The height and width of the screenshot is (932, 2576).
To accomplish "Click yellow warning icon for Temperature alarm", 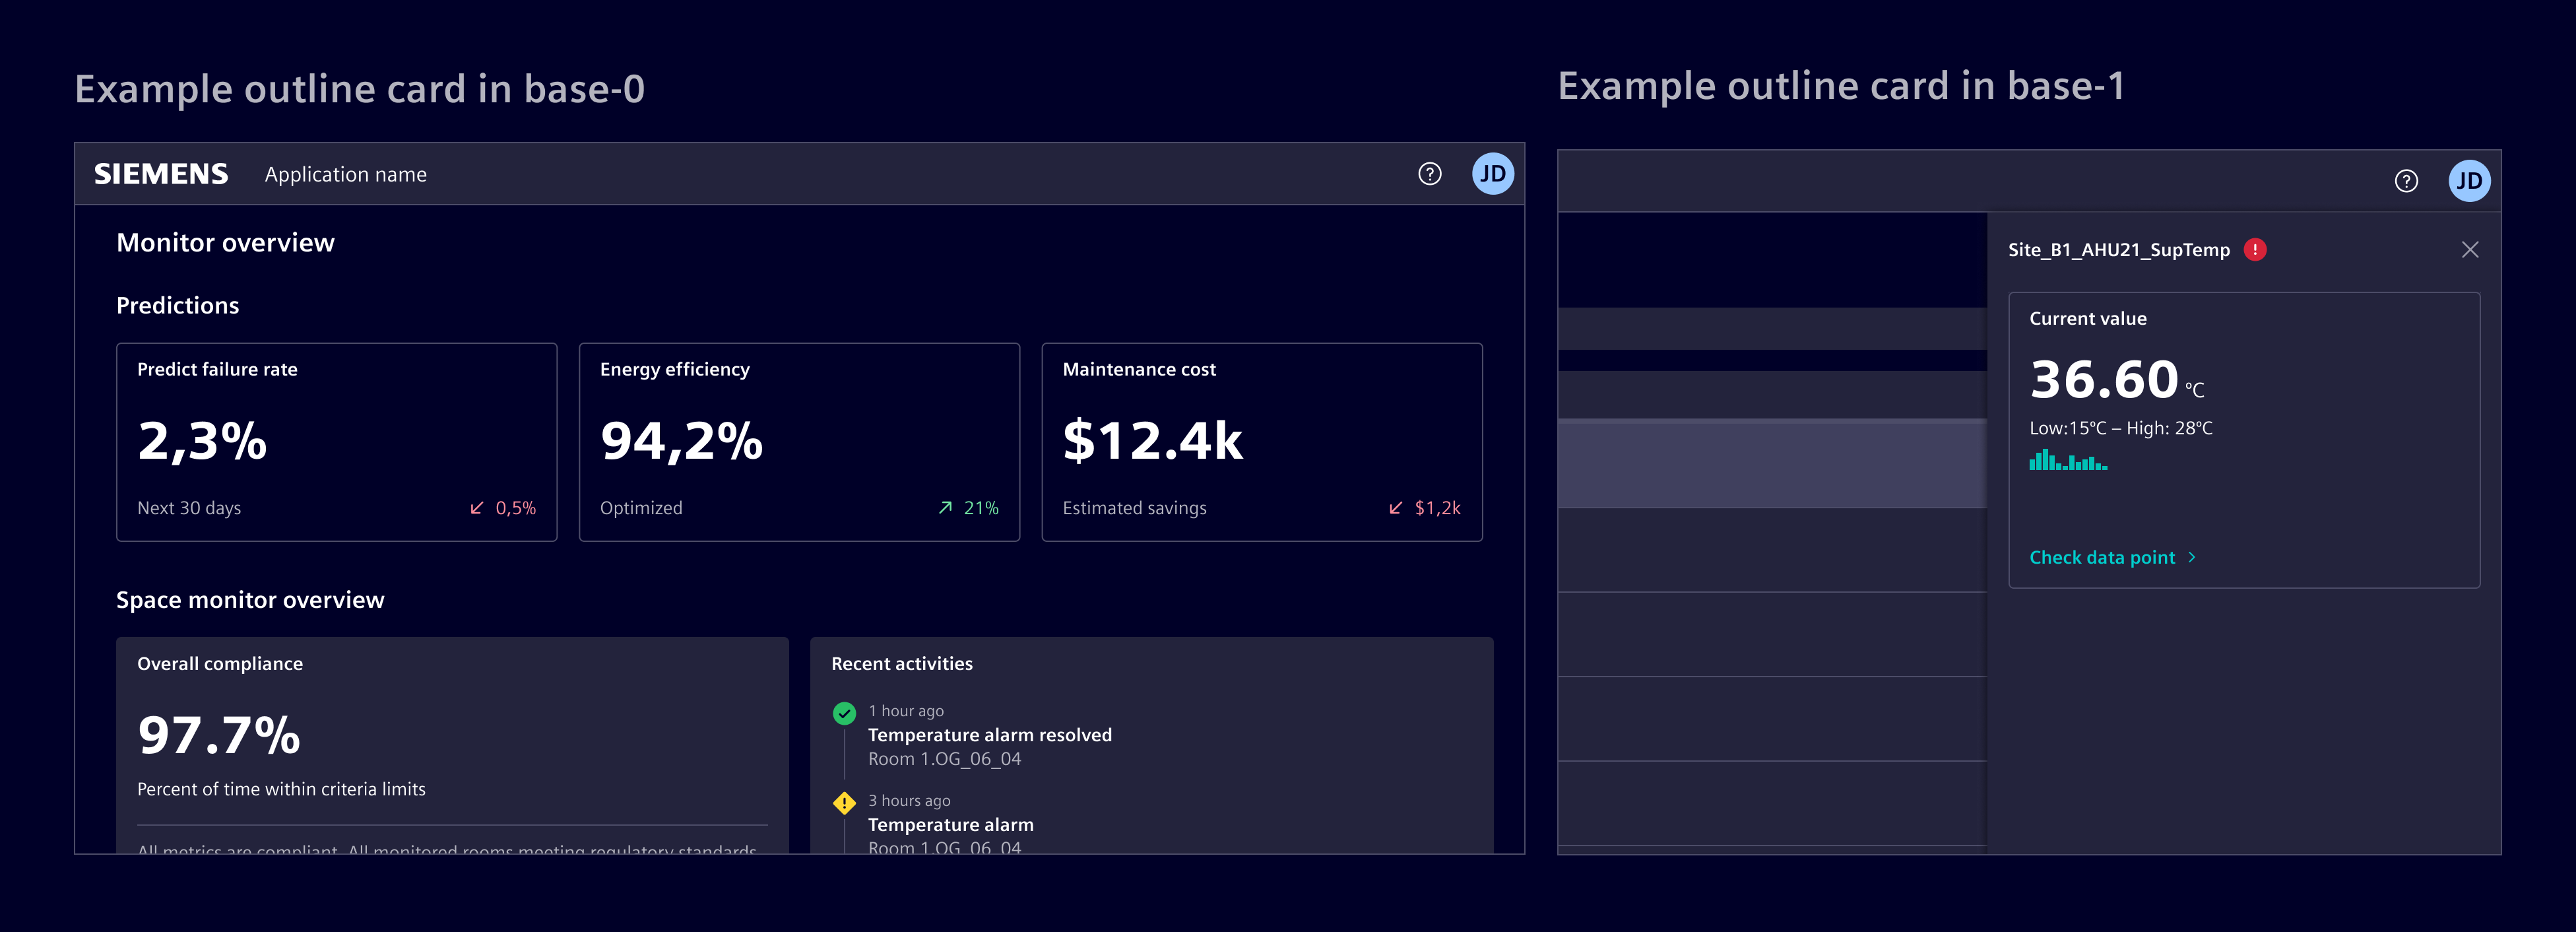I will [x=844, y=803].
